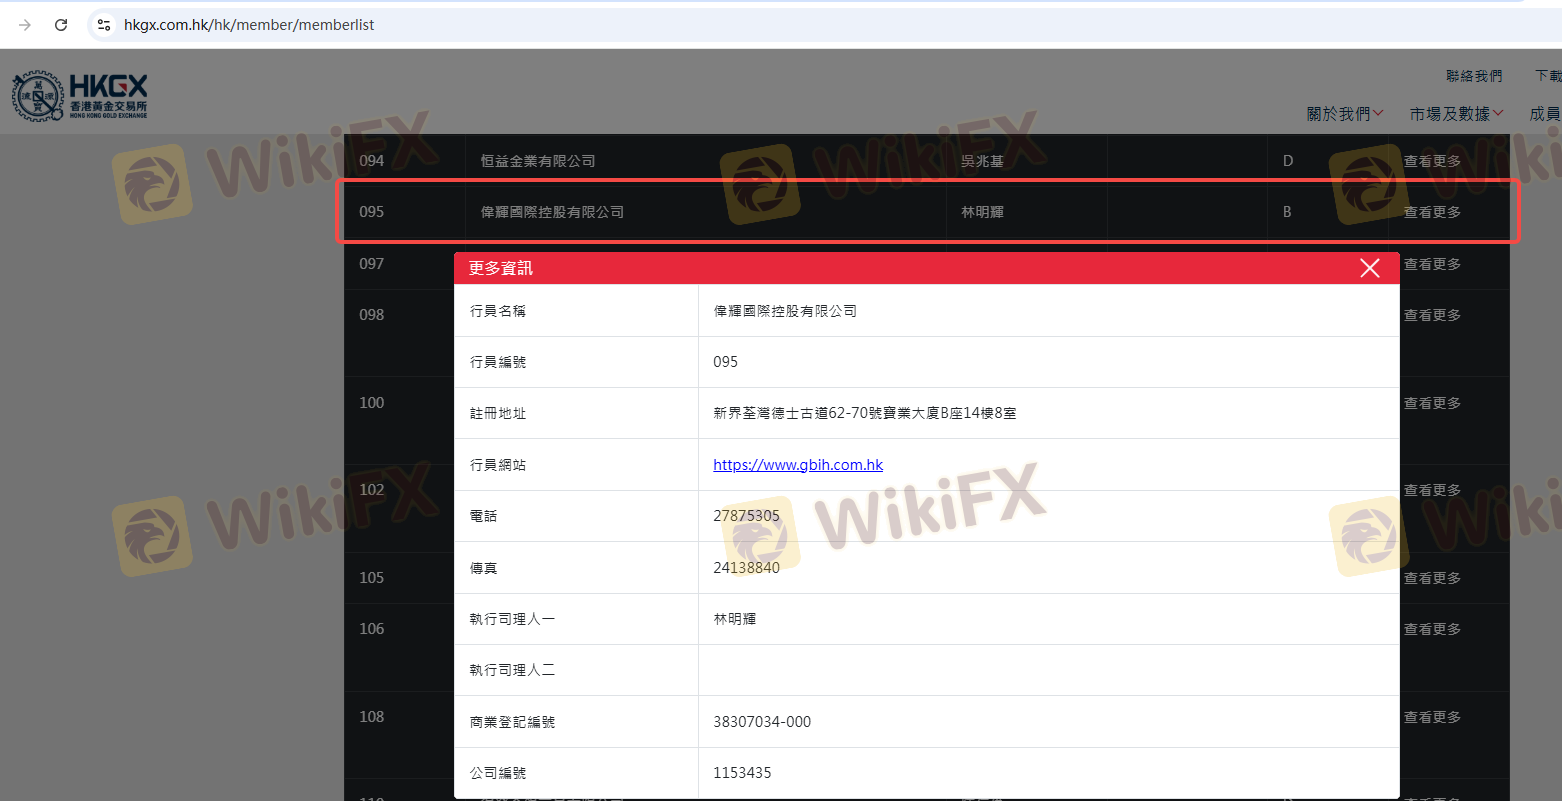
Task: Click 查看更多 for member 097
Action: pos(1432,264)
